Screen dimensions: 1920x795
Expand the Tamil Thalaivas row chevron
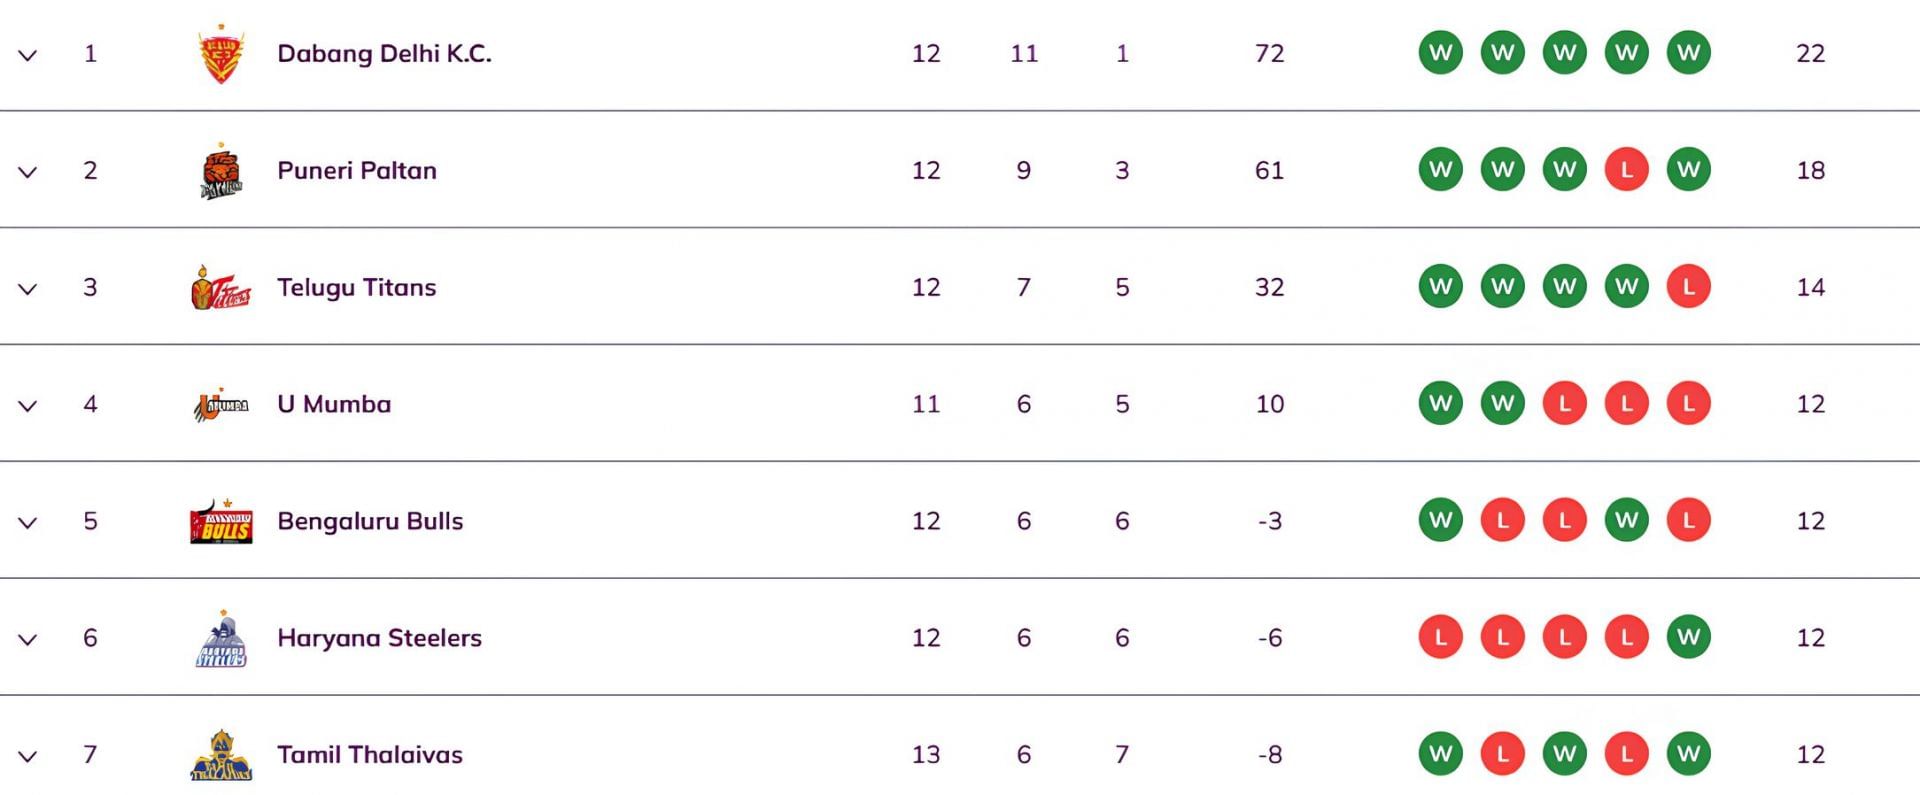(x=28, y=757)
